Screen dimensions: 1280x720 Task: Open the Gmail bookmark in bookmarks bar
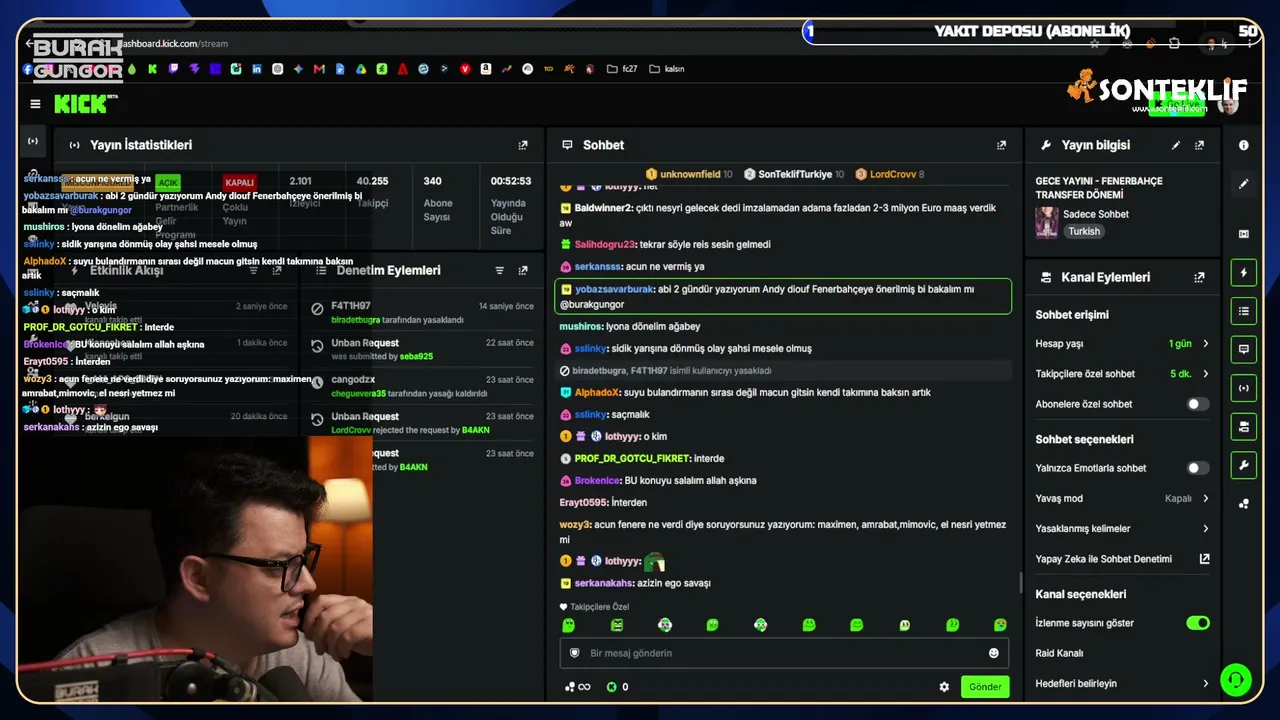[x=319, y=69]
